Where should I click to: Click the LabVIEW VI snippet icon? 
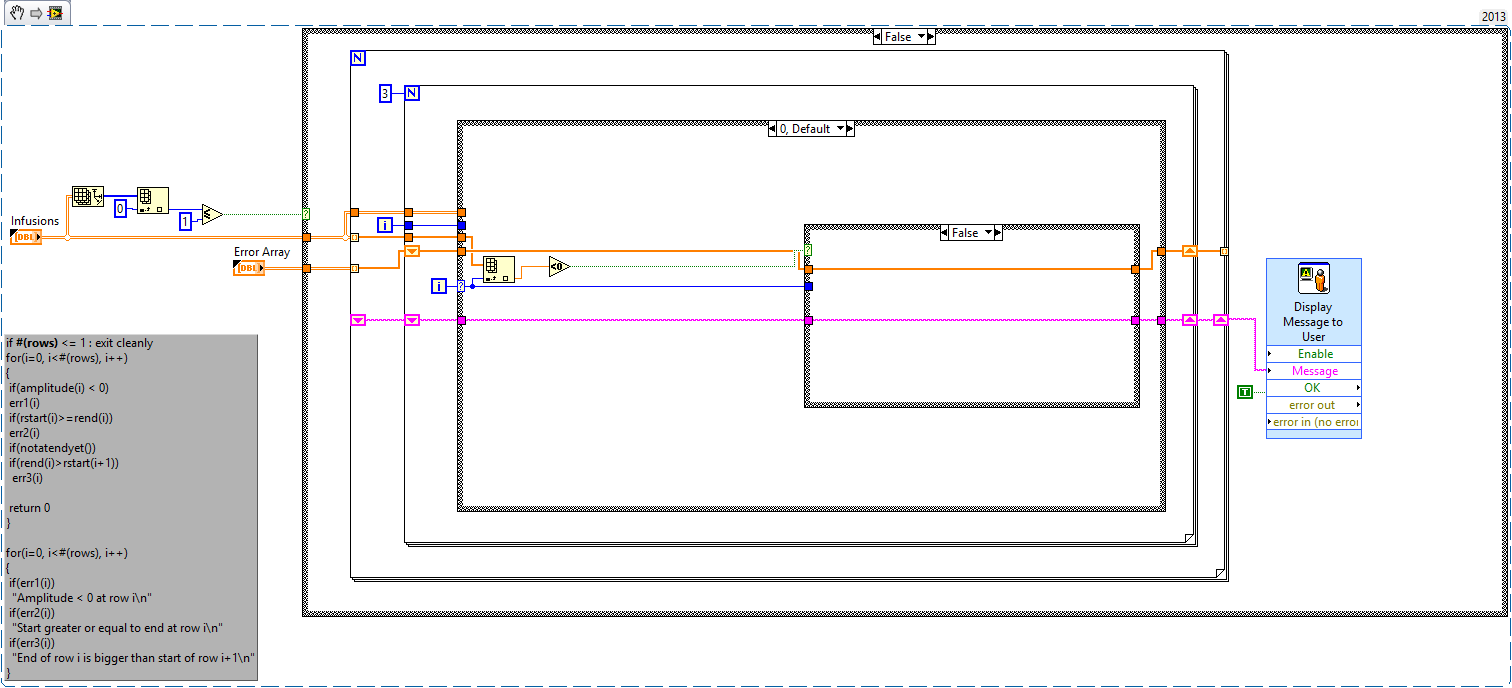click(x=55, y=13)
